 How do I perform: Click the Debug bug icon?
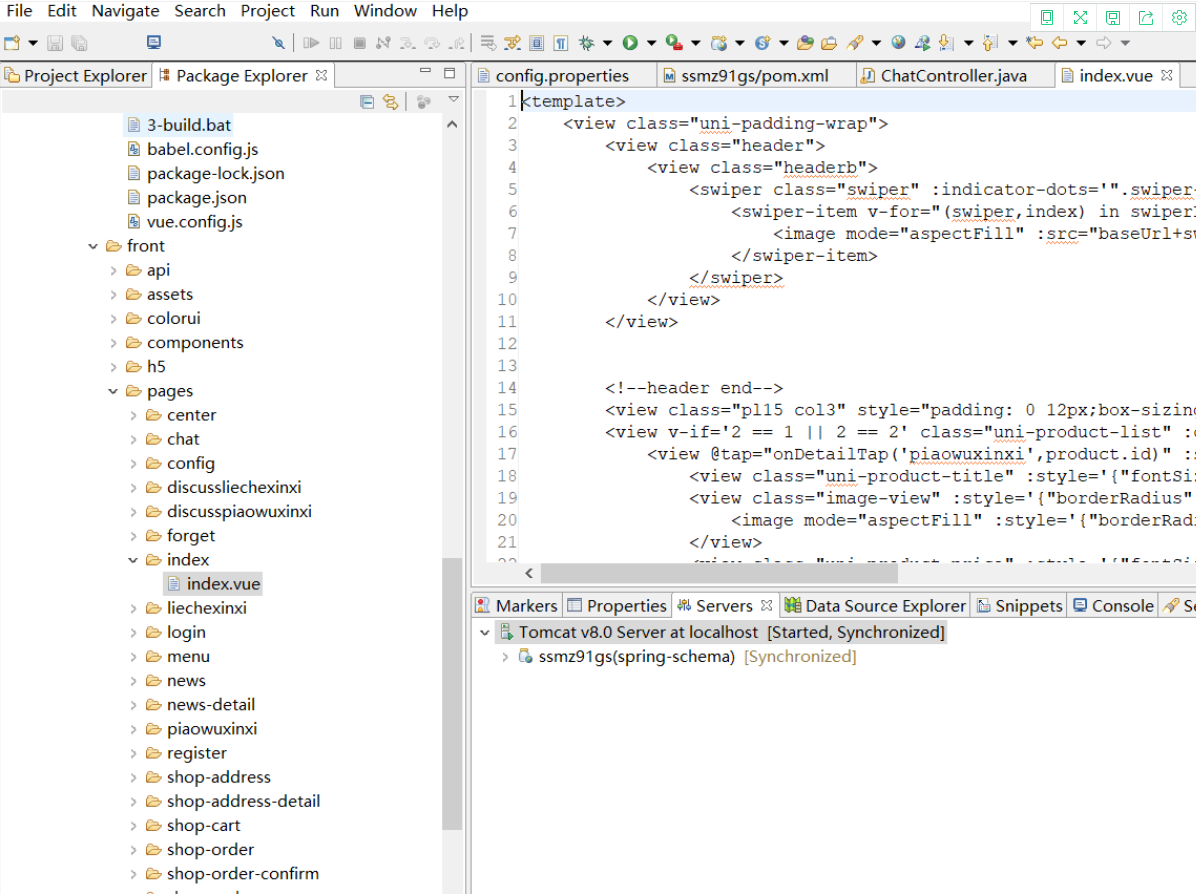coord(586,43)
